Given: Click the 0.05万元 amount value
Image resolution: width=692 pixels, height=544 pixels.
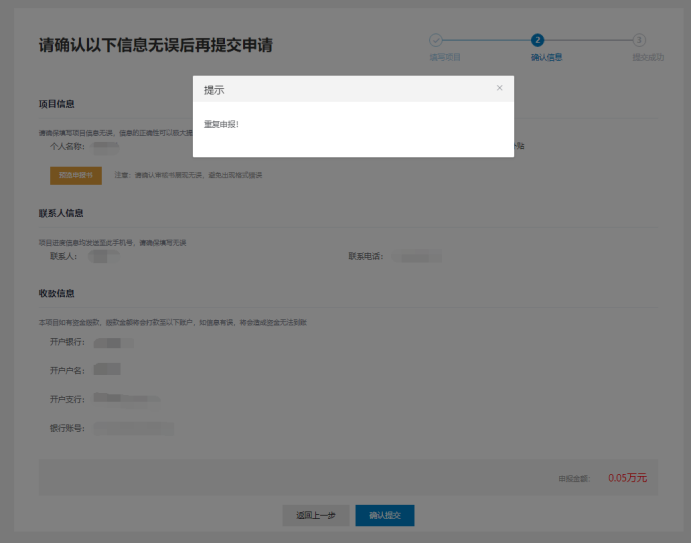Looking at the screenshot, I should point(628,478).
